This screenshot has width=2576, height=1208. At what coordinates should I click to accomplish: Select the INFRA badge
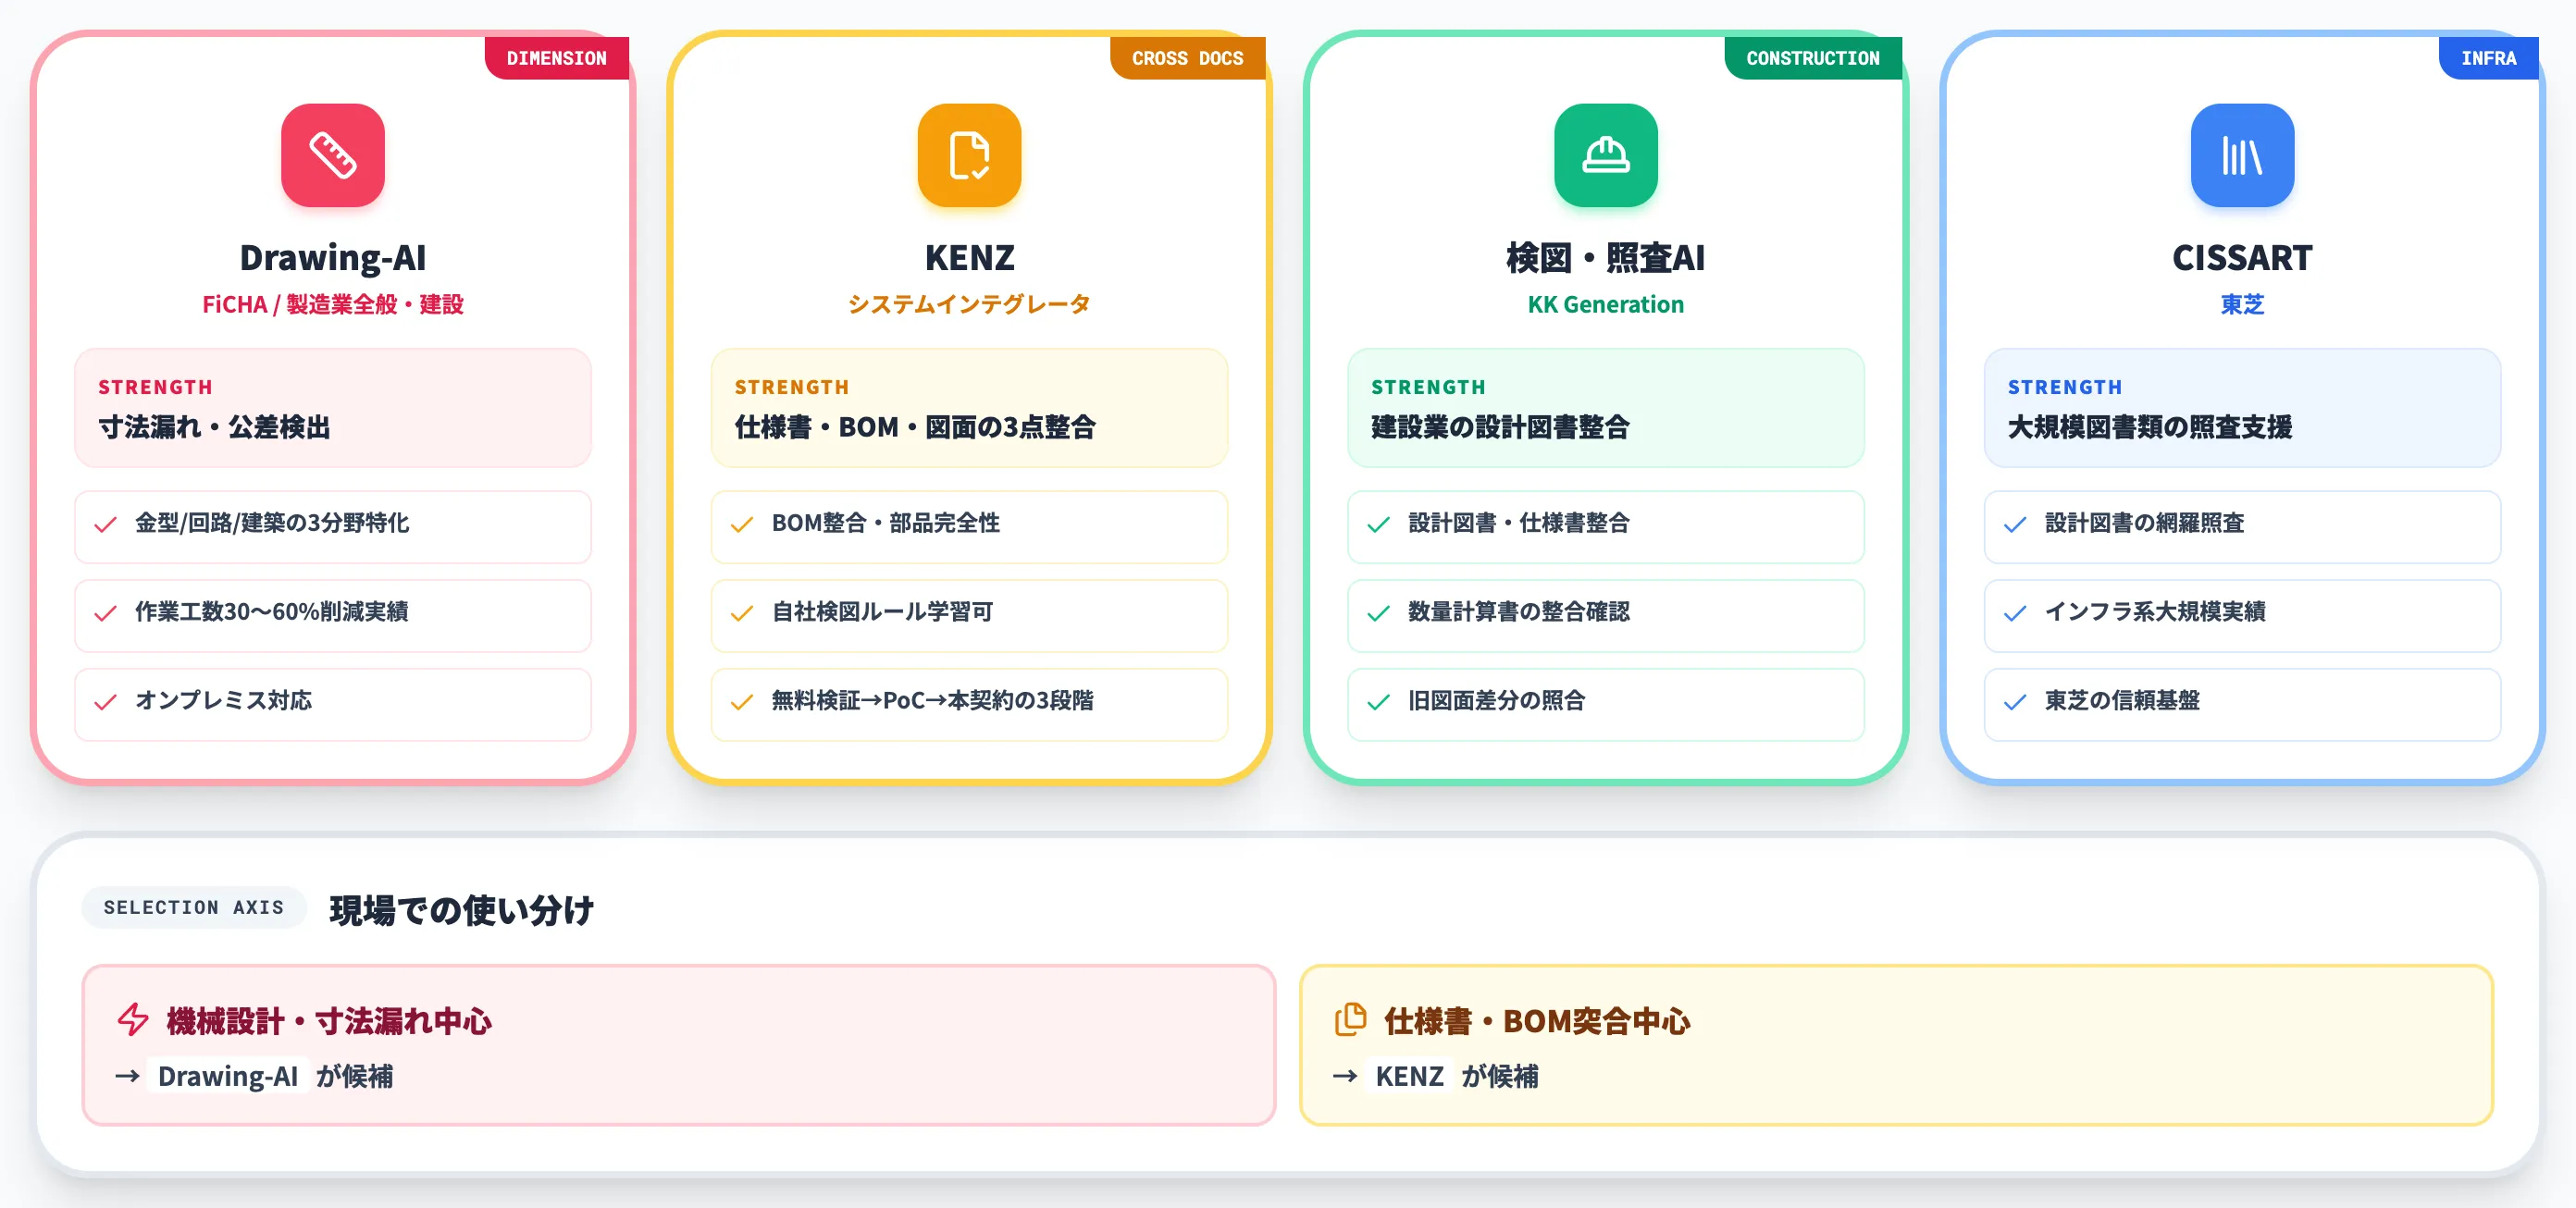pos(2488,58)
